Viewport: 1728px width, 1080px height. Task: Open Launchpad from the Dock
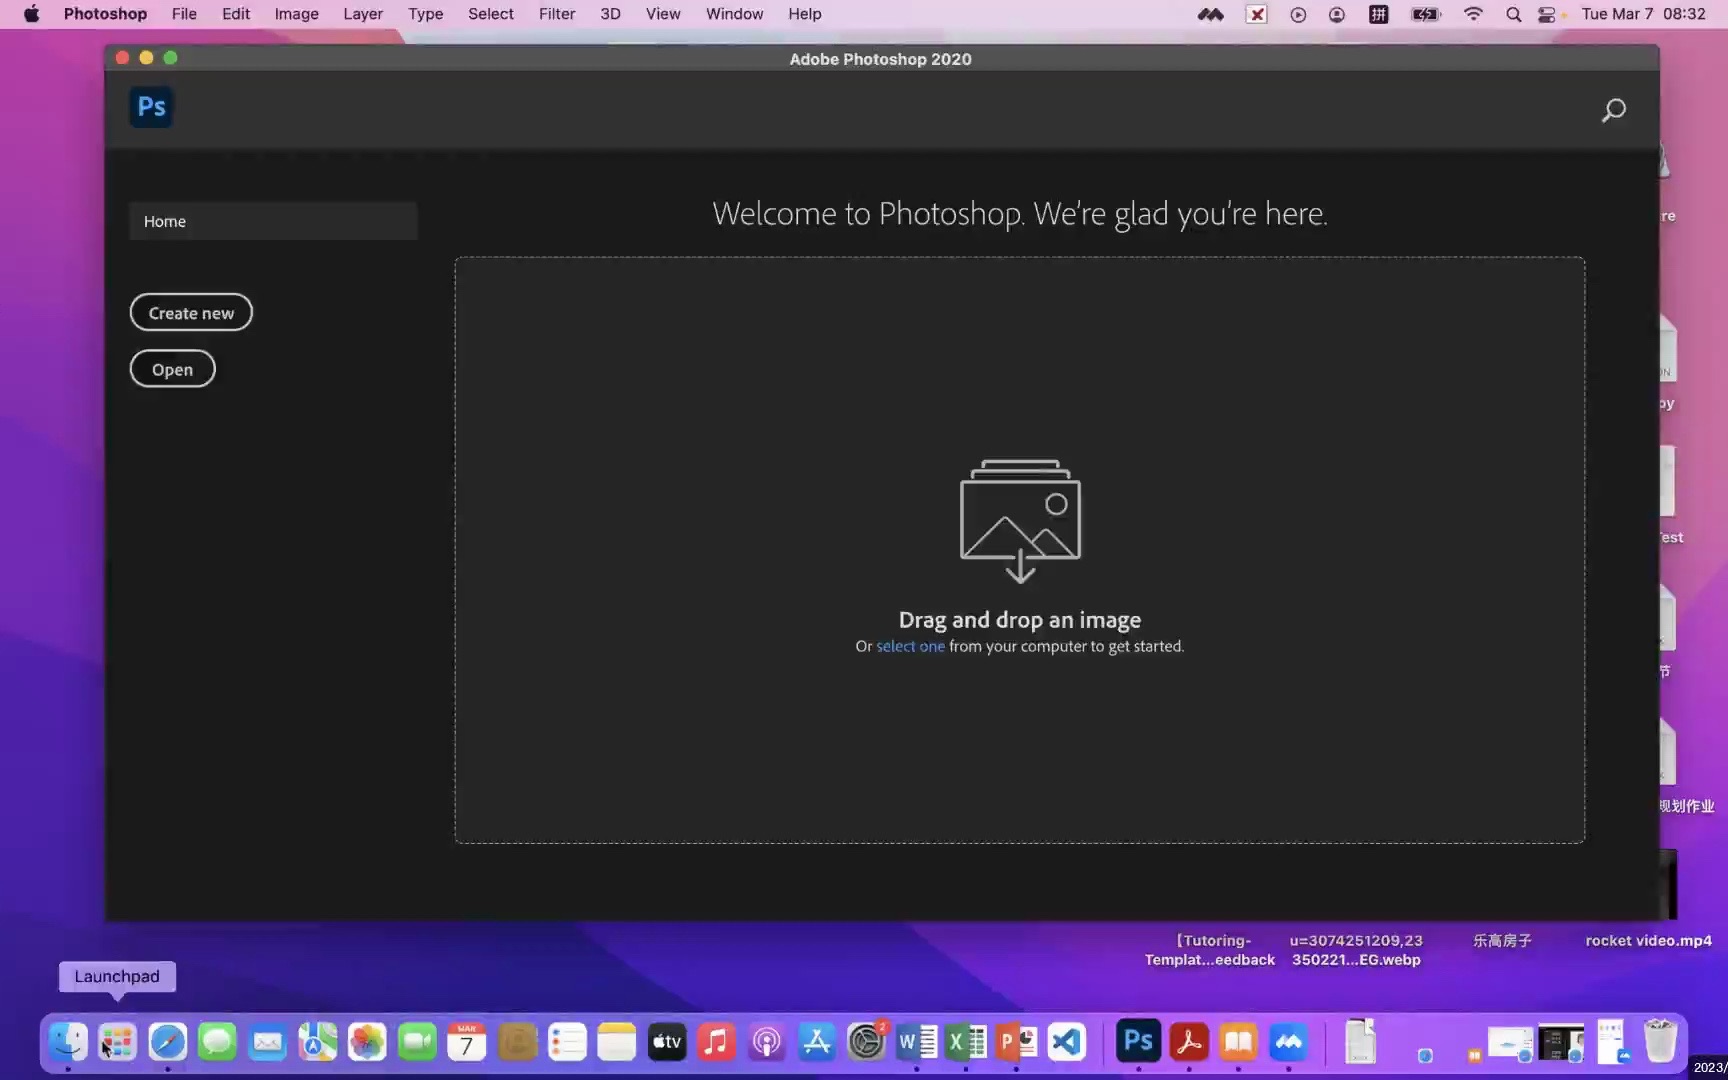click(x=117, y=1042)
